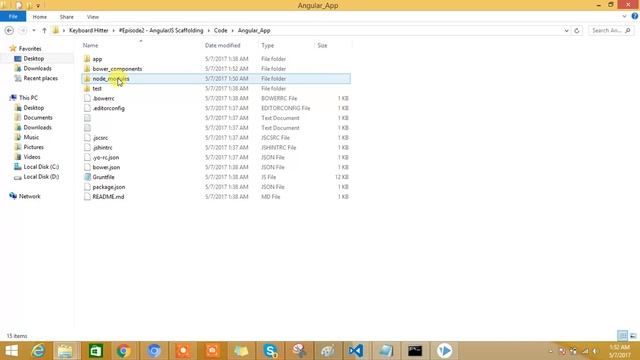640x360 pixels.
Task: Open Windows Start button
Action: click(x=11, y=351)
